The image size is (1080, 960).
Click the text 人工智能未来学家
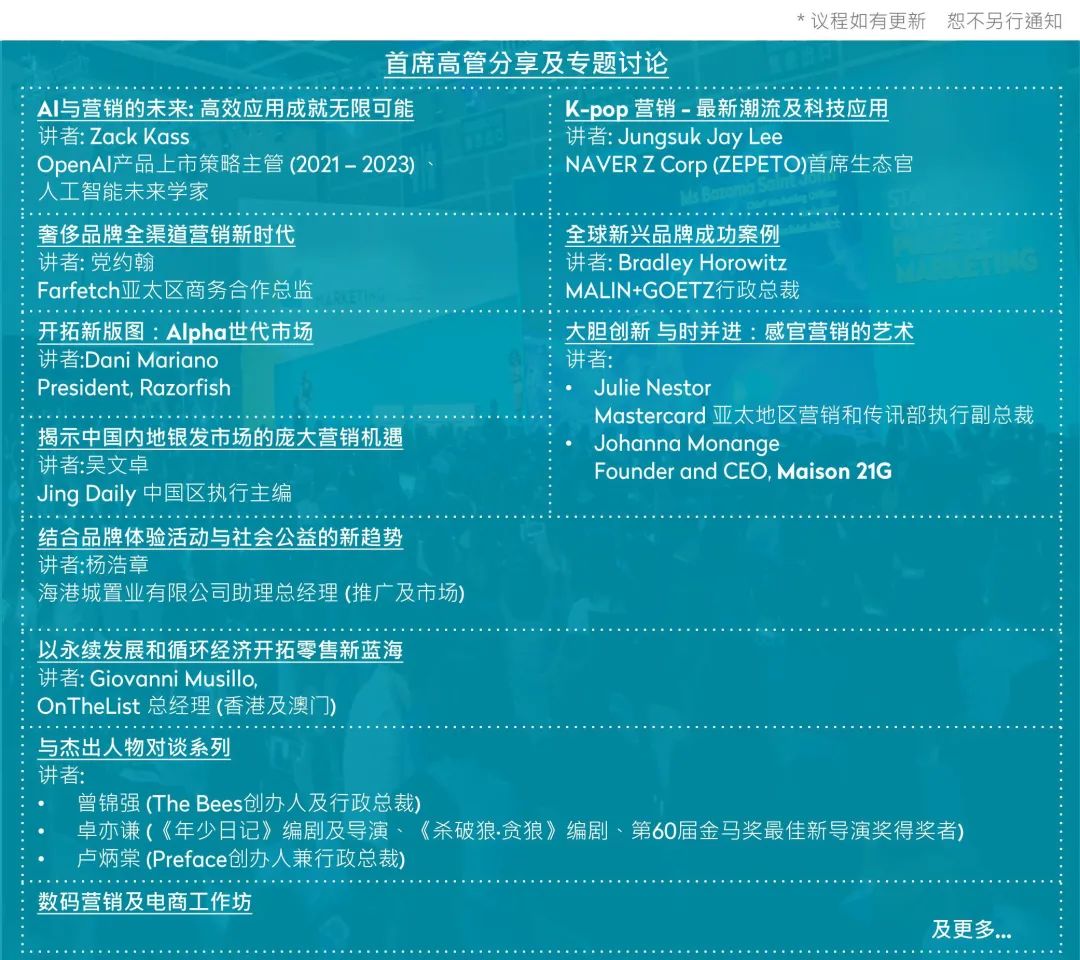pos(123,191)
